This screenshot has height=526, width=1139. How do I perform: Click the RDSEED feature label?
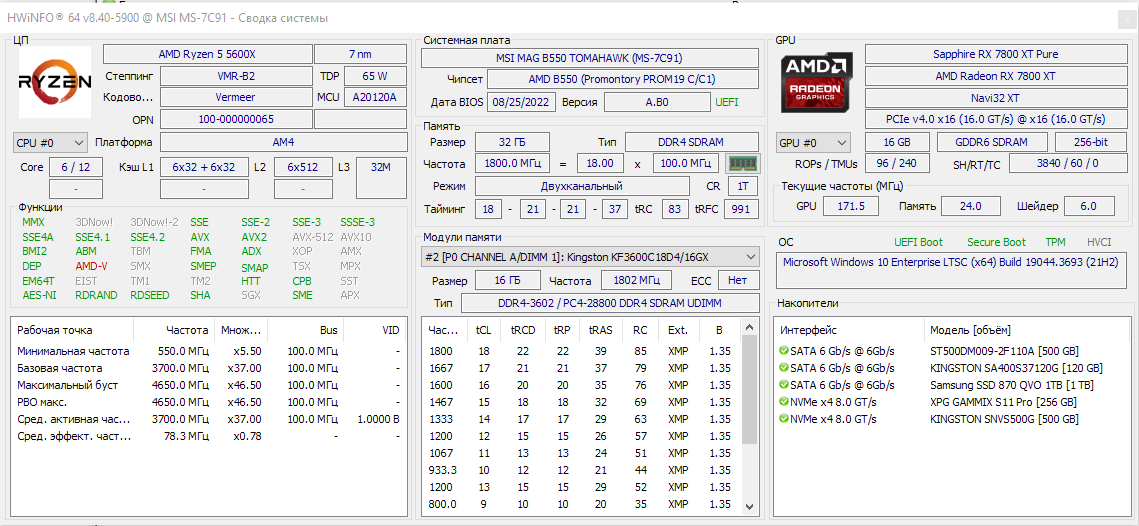[x=148, y=295]
